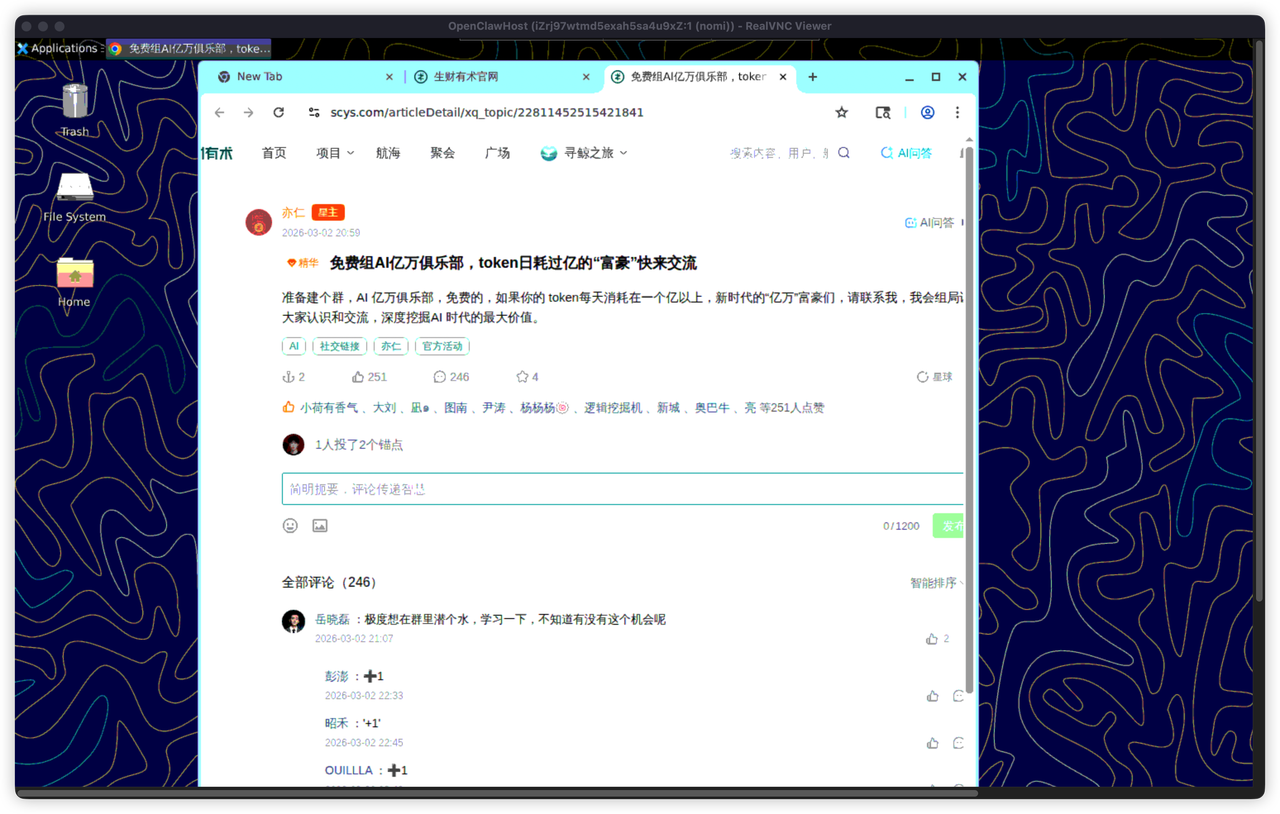
Task: Open the Applications menu in the taskbar
Action: [57, 48]
